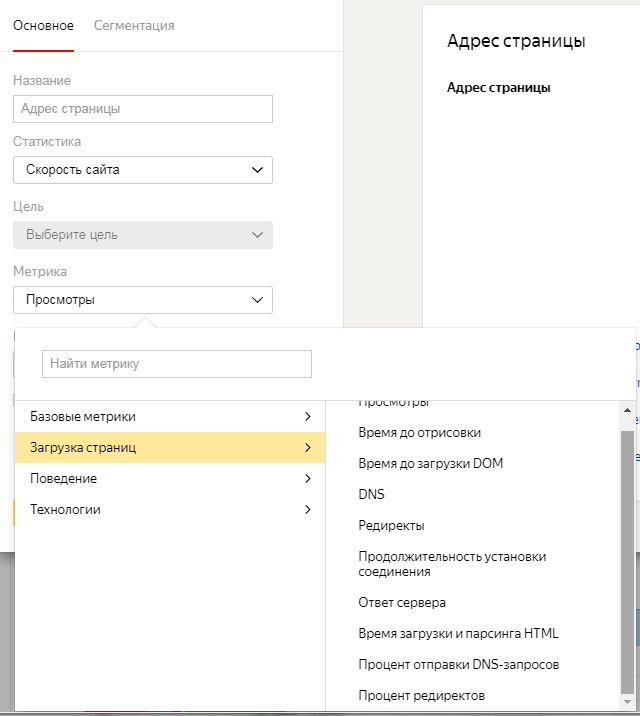This screenshot has width=640, height=716.
Task: Select the Редиректы metric
Action: (x=391, y=525)
